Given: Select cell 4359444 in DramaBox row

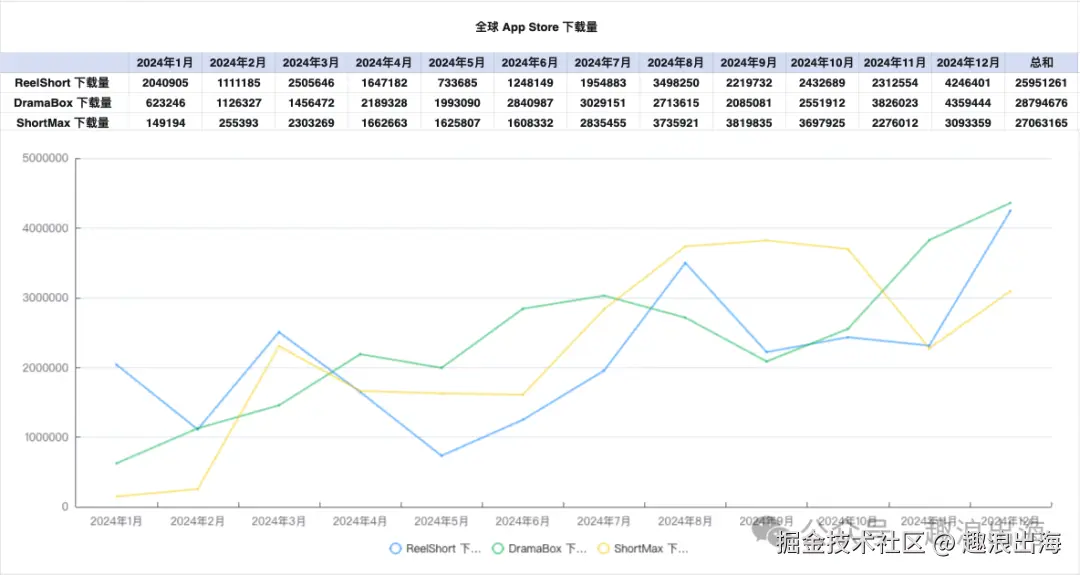Looking at the screenshot, I should tap(968, 103).
